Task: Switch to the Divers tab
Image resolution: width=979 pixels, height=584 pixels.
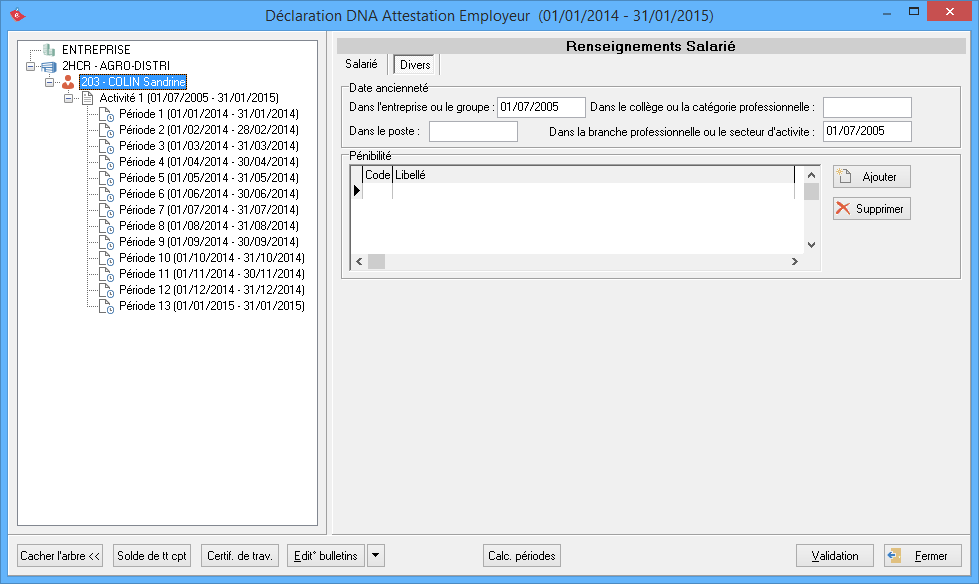Action: (x=415, y=65)
